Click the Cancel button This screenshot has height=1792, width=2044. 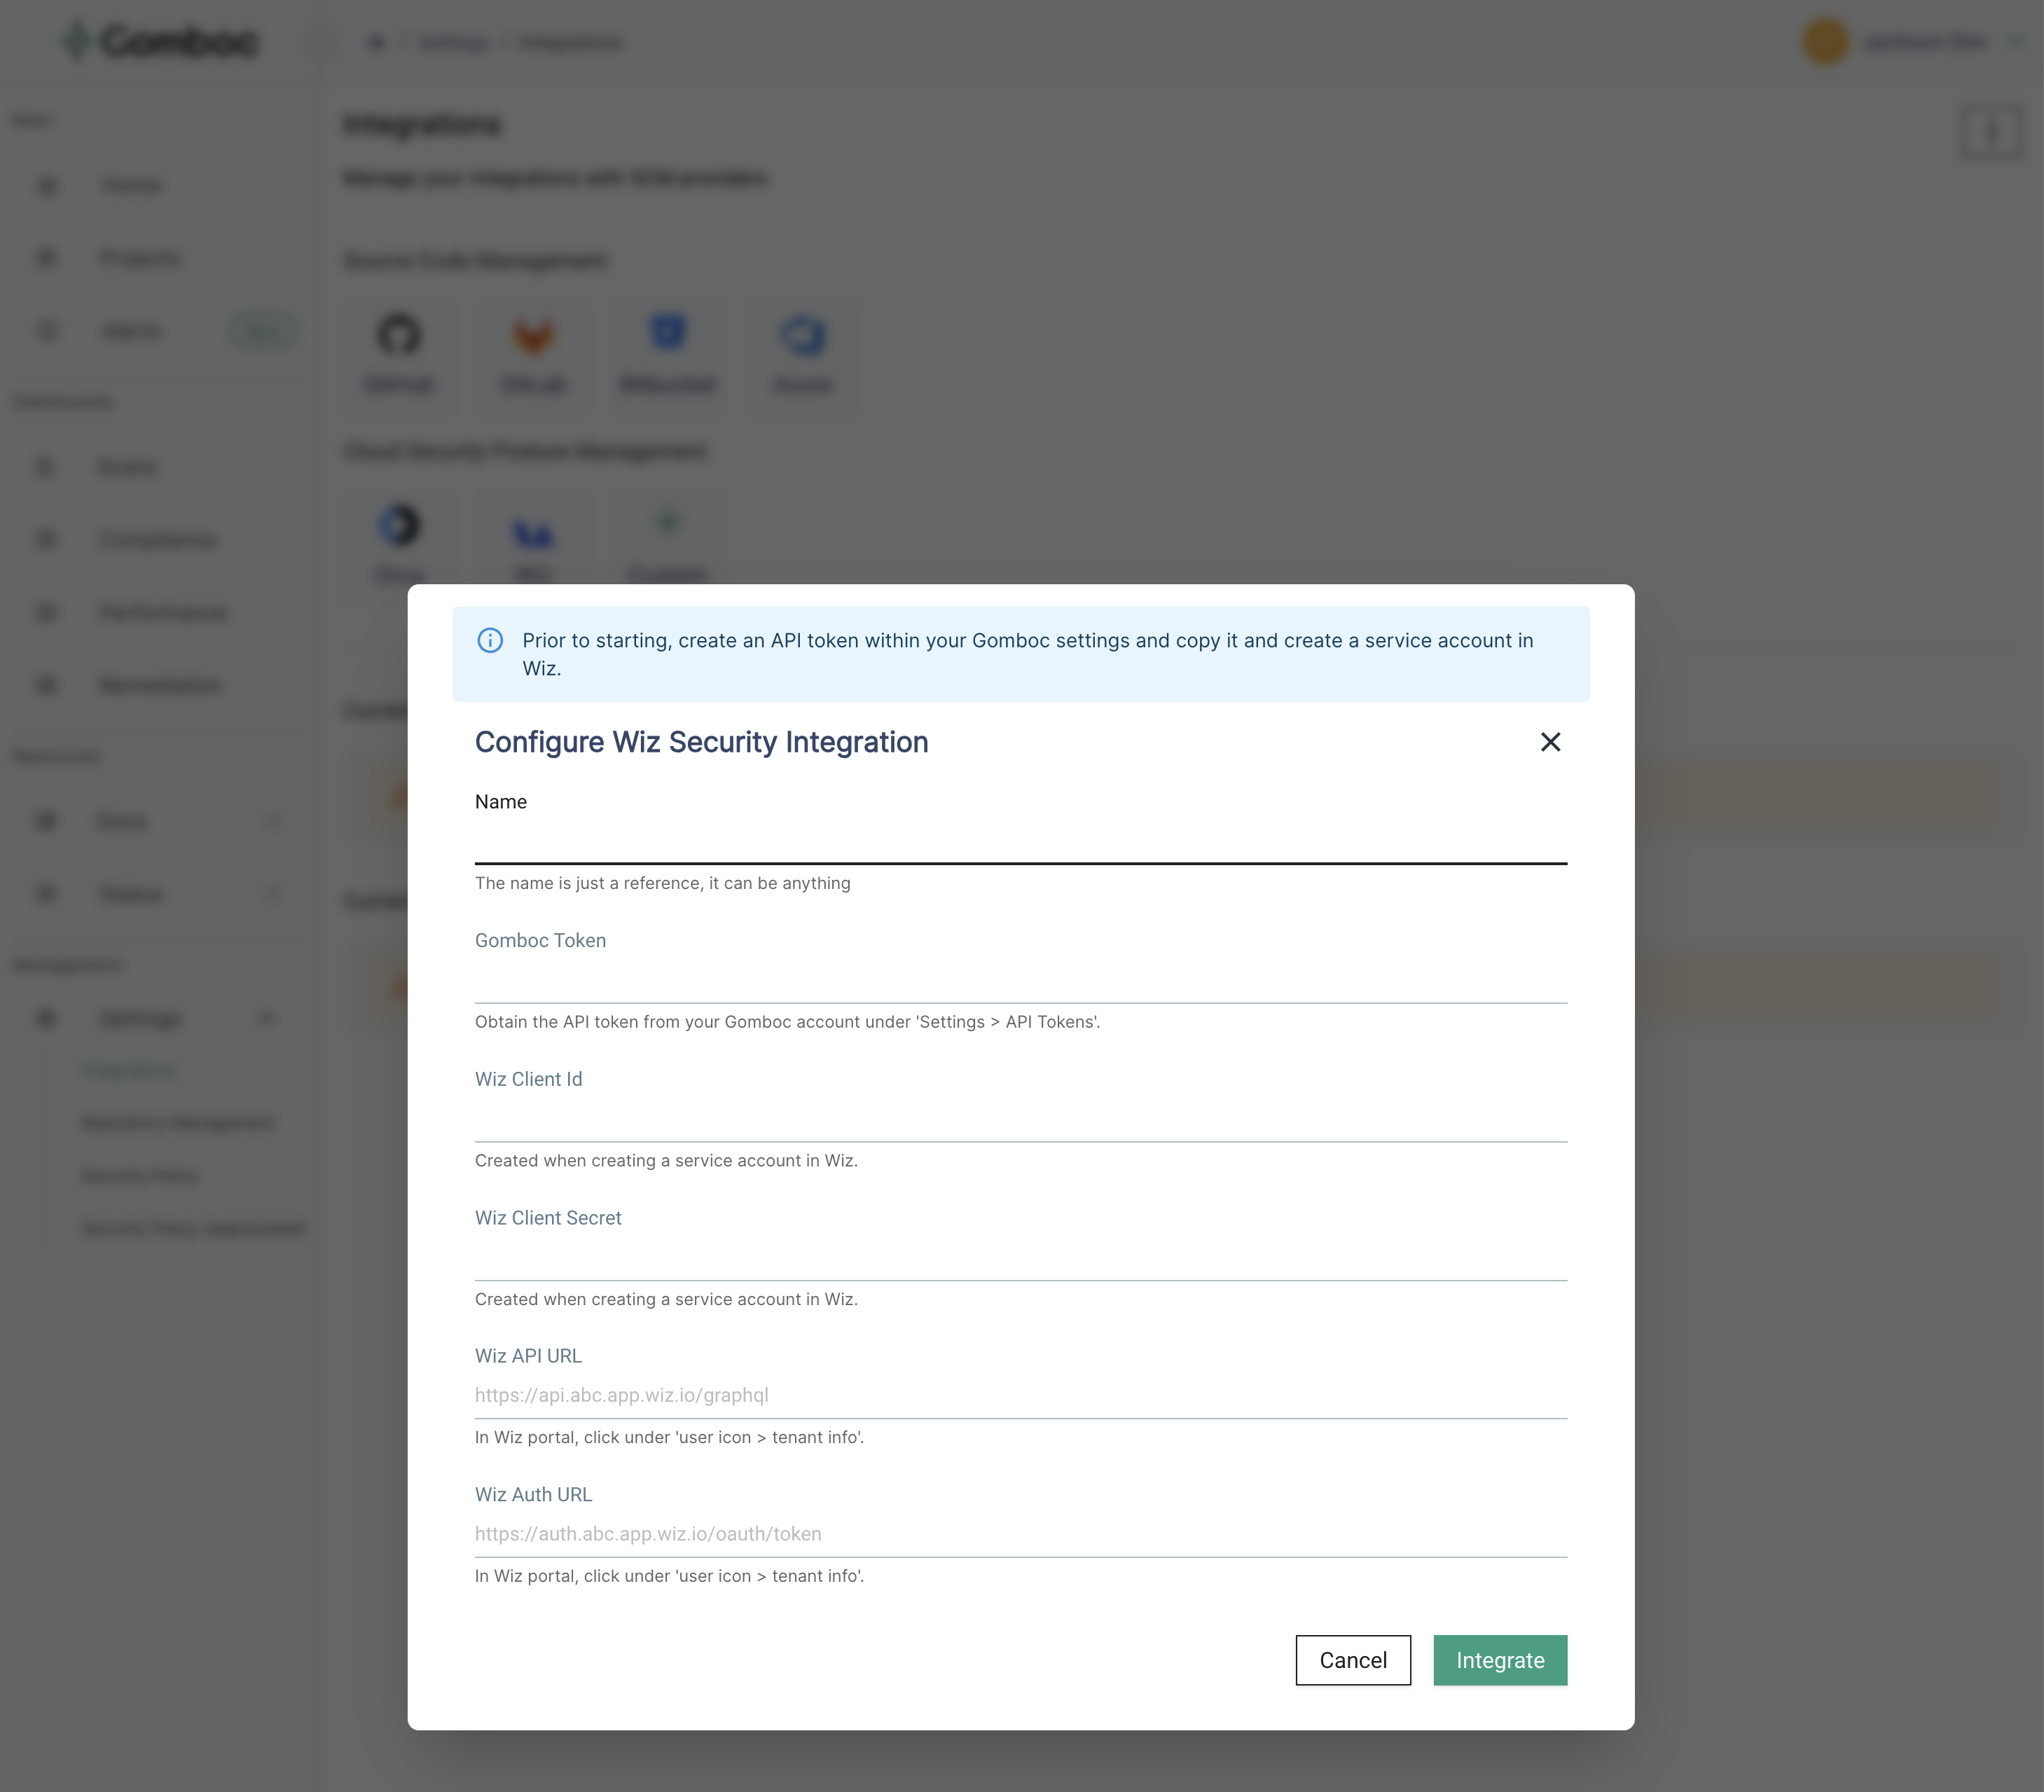[1353, 1660]
